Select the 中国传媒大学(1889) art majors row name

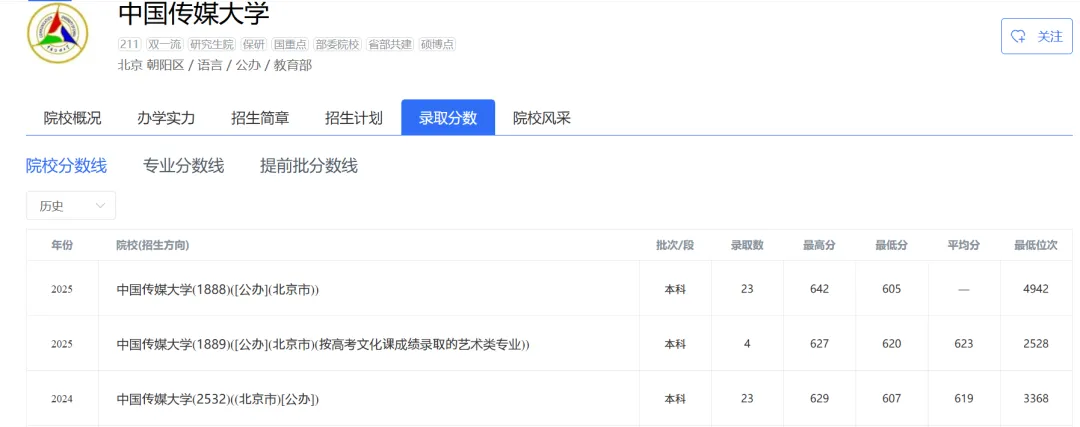(323, 344)
